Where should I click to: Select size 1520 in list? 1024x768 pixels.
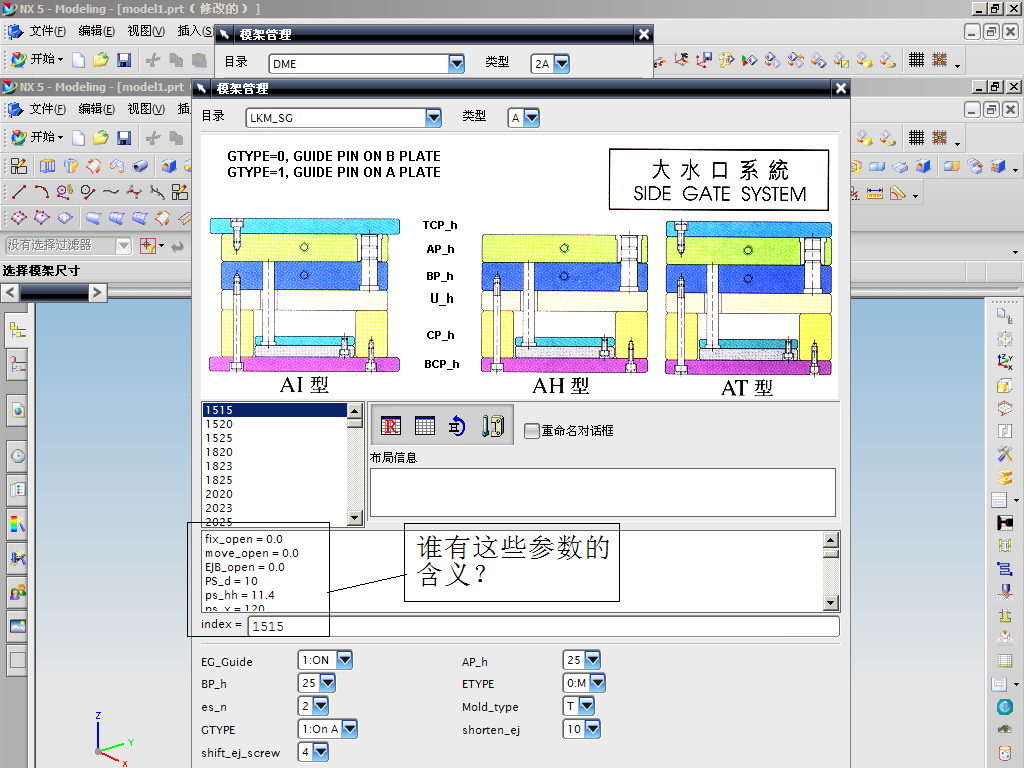tap(274, 424)
